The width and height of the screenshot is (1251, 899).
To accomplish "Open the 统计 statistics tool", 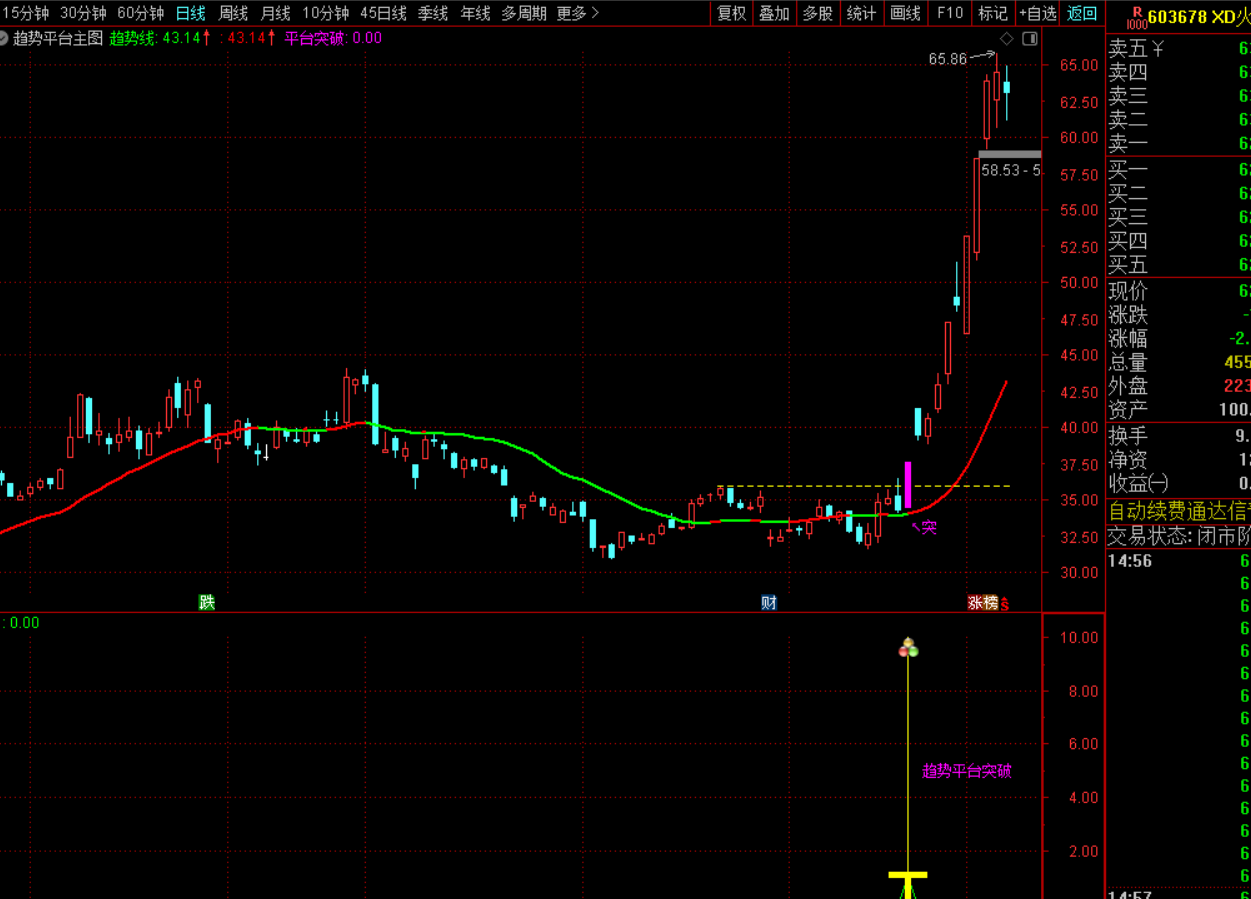I will tap(861, 13).
